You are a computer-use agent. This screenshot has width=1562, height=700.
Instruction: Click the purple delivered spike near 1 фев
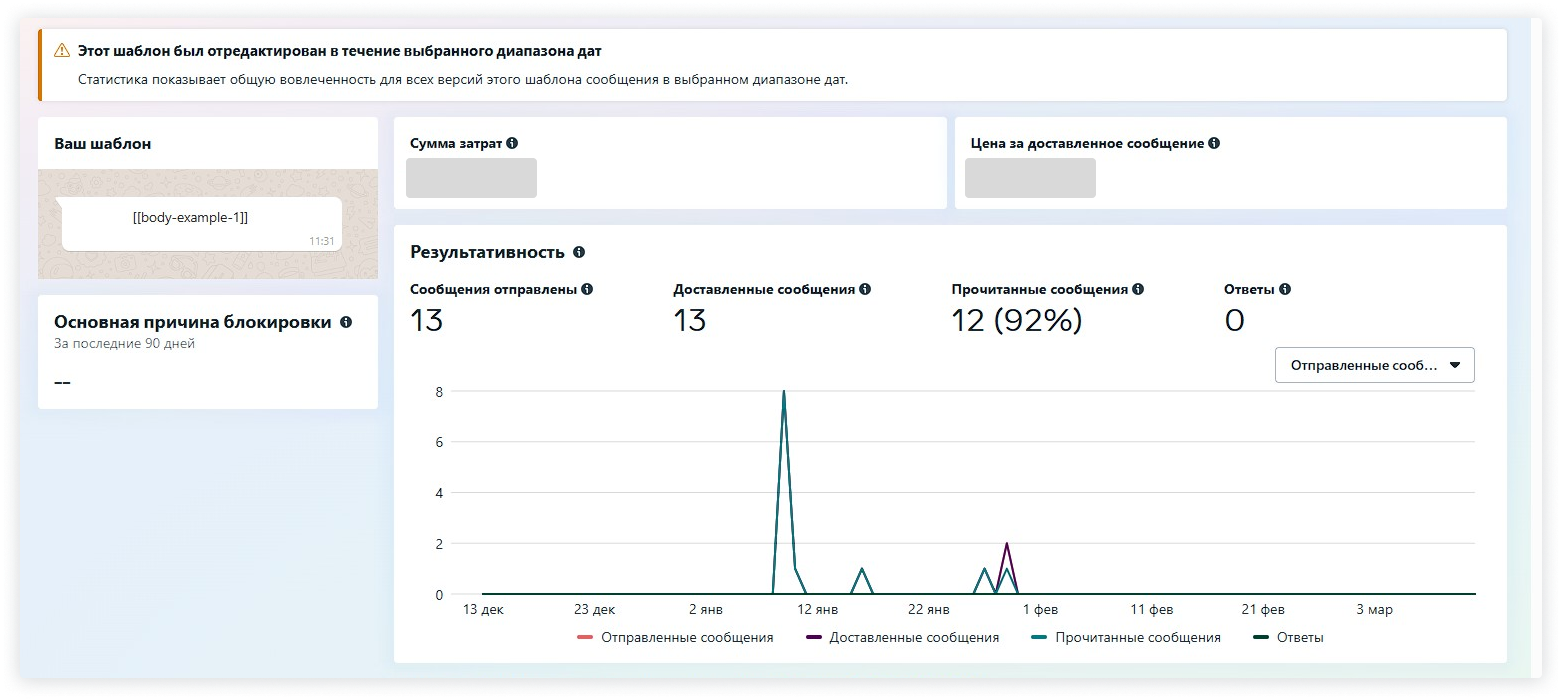1006,545
